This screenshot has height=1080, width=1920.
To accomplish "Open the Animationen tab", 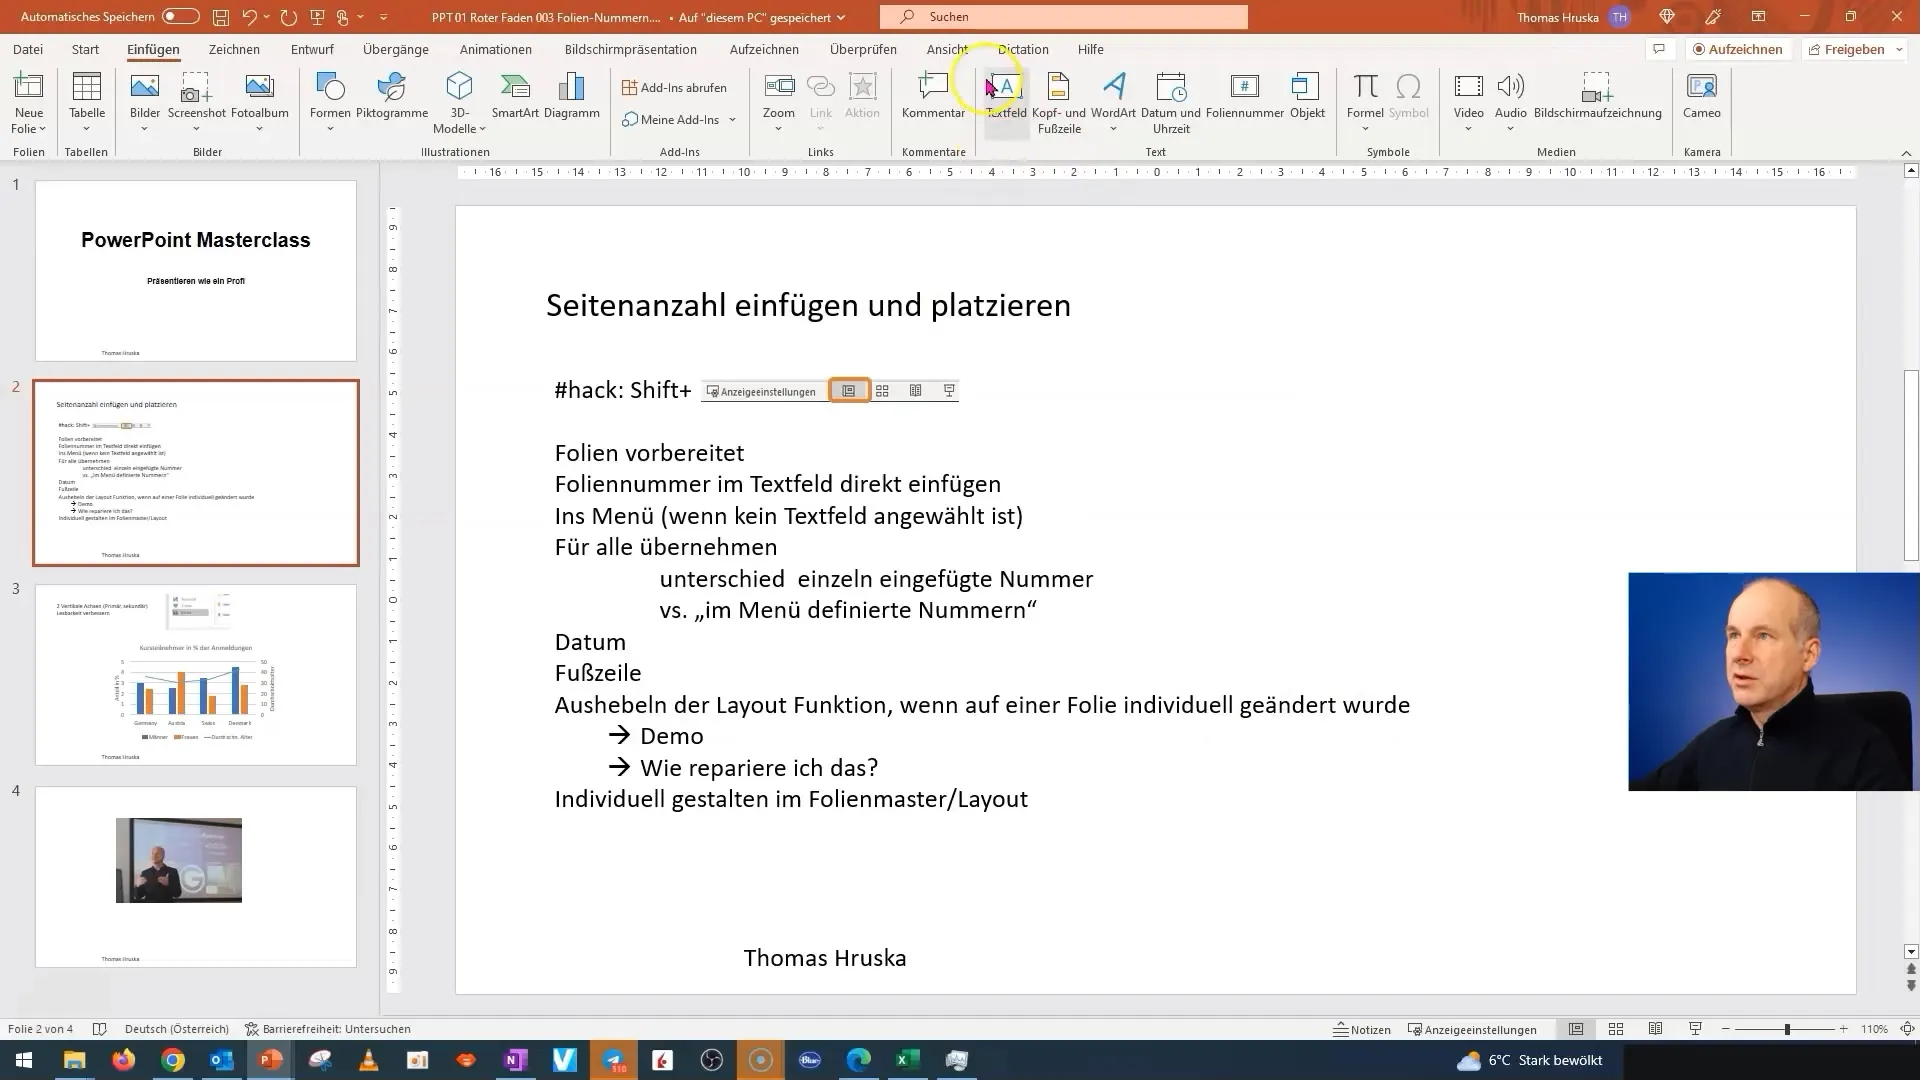I will pyautogui.click(x=496, y=49).
